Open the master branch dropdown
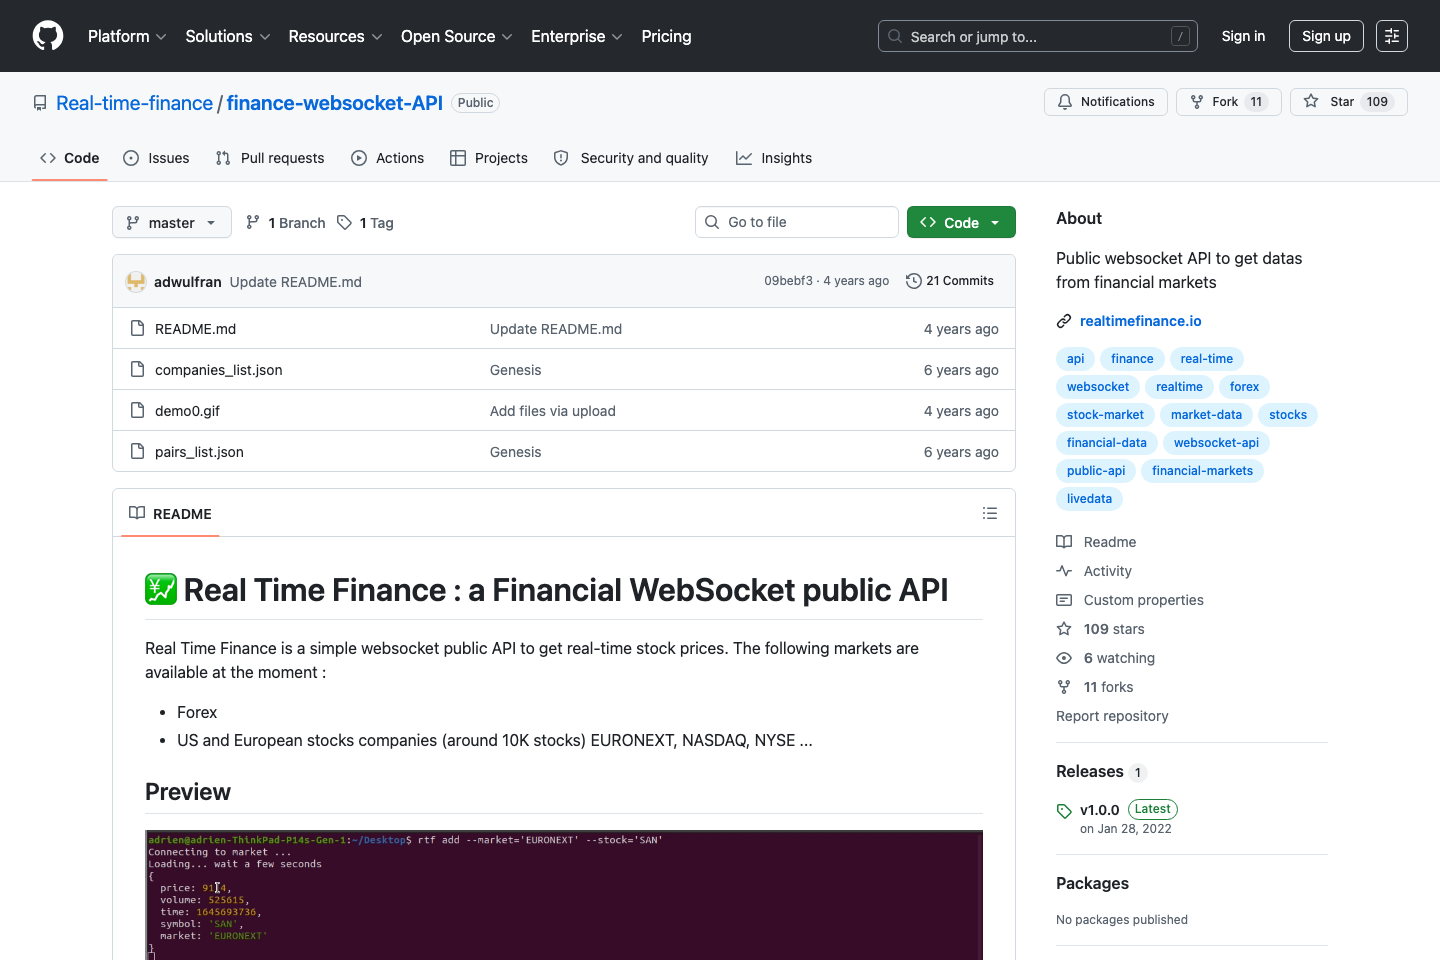 pyautogui.click(x=171, y=222)
